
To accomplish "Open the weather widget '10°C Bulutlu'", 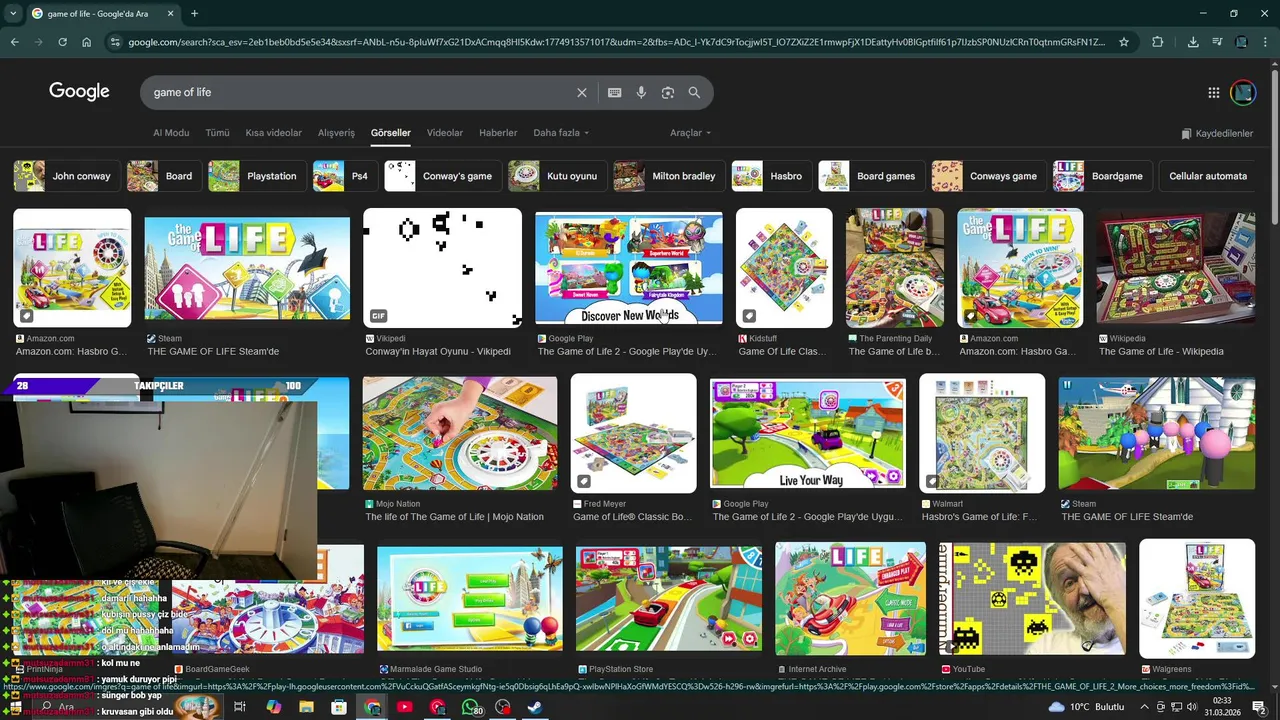I will coord(1087,707).
